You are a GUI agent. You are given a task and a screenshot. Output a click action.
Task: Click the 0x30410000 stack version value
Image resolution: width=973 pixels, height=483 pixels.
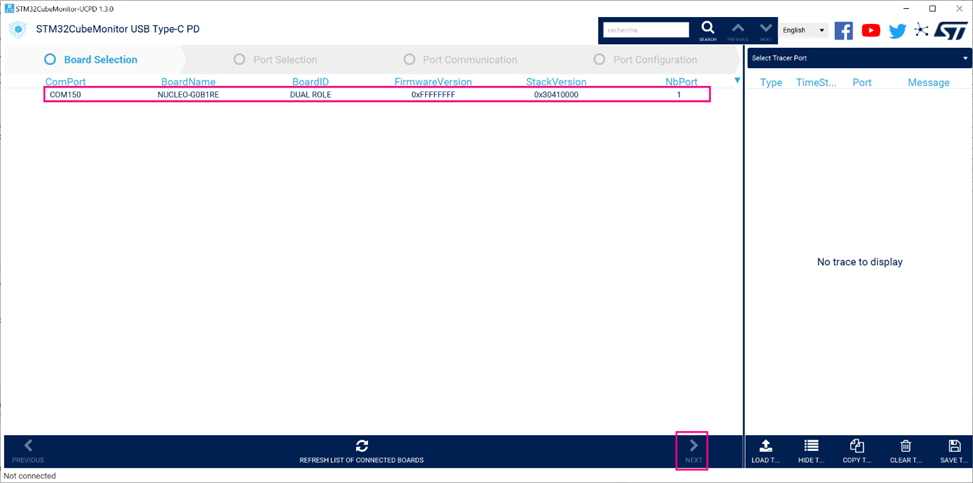(x=556, y=95)
